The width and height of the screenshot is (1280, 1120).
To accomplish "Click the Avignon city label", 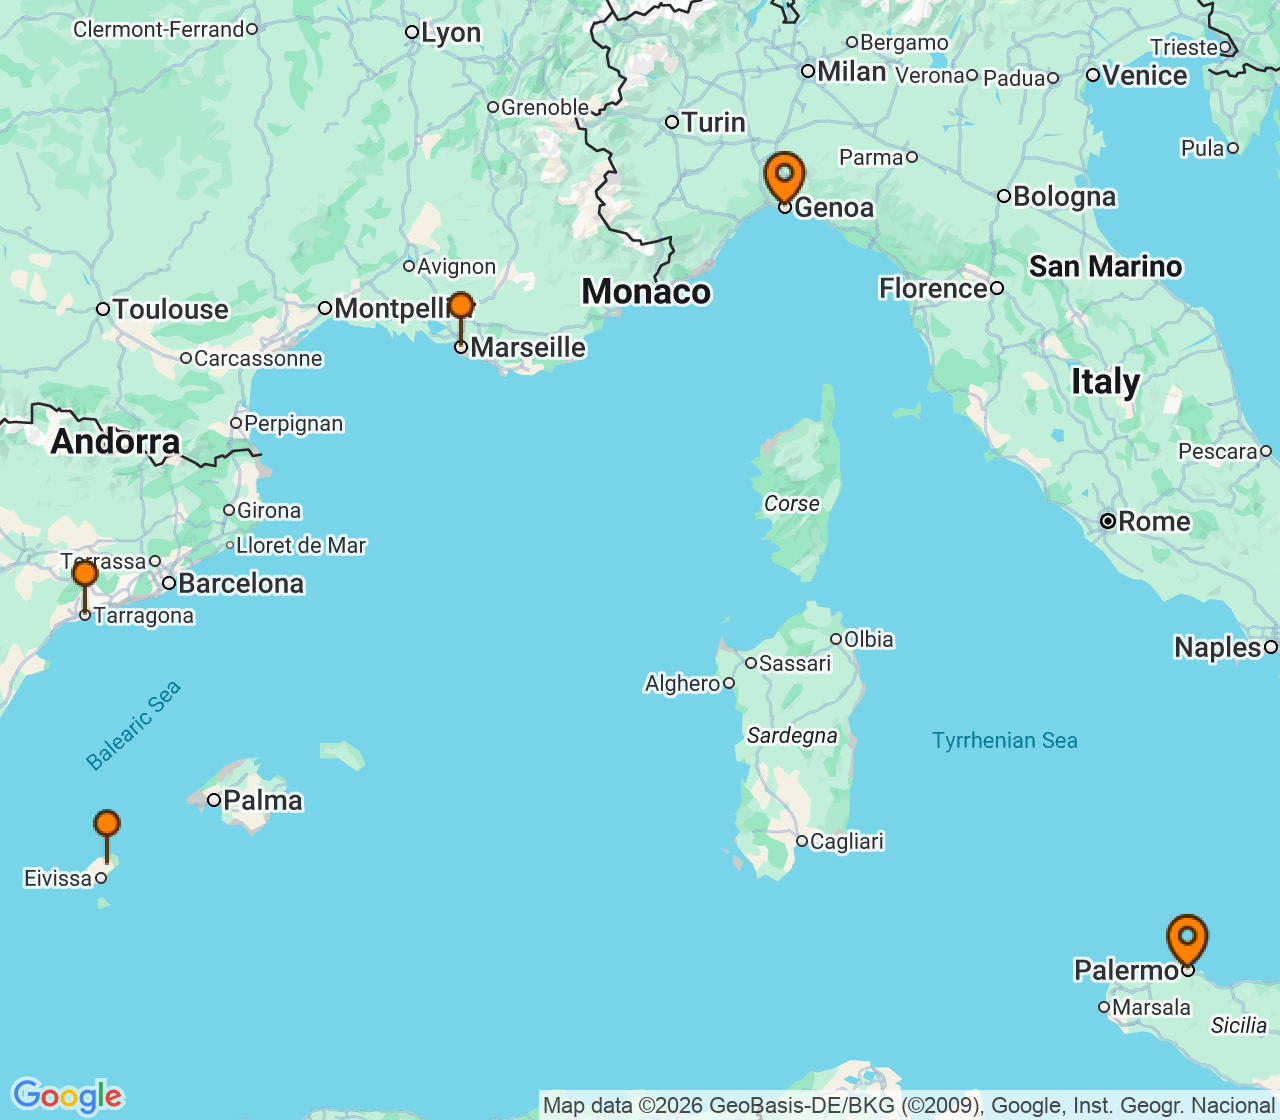I will point(456,266).
